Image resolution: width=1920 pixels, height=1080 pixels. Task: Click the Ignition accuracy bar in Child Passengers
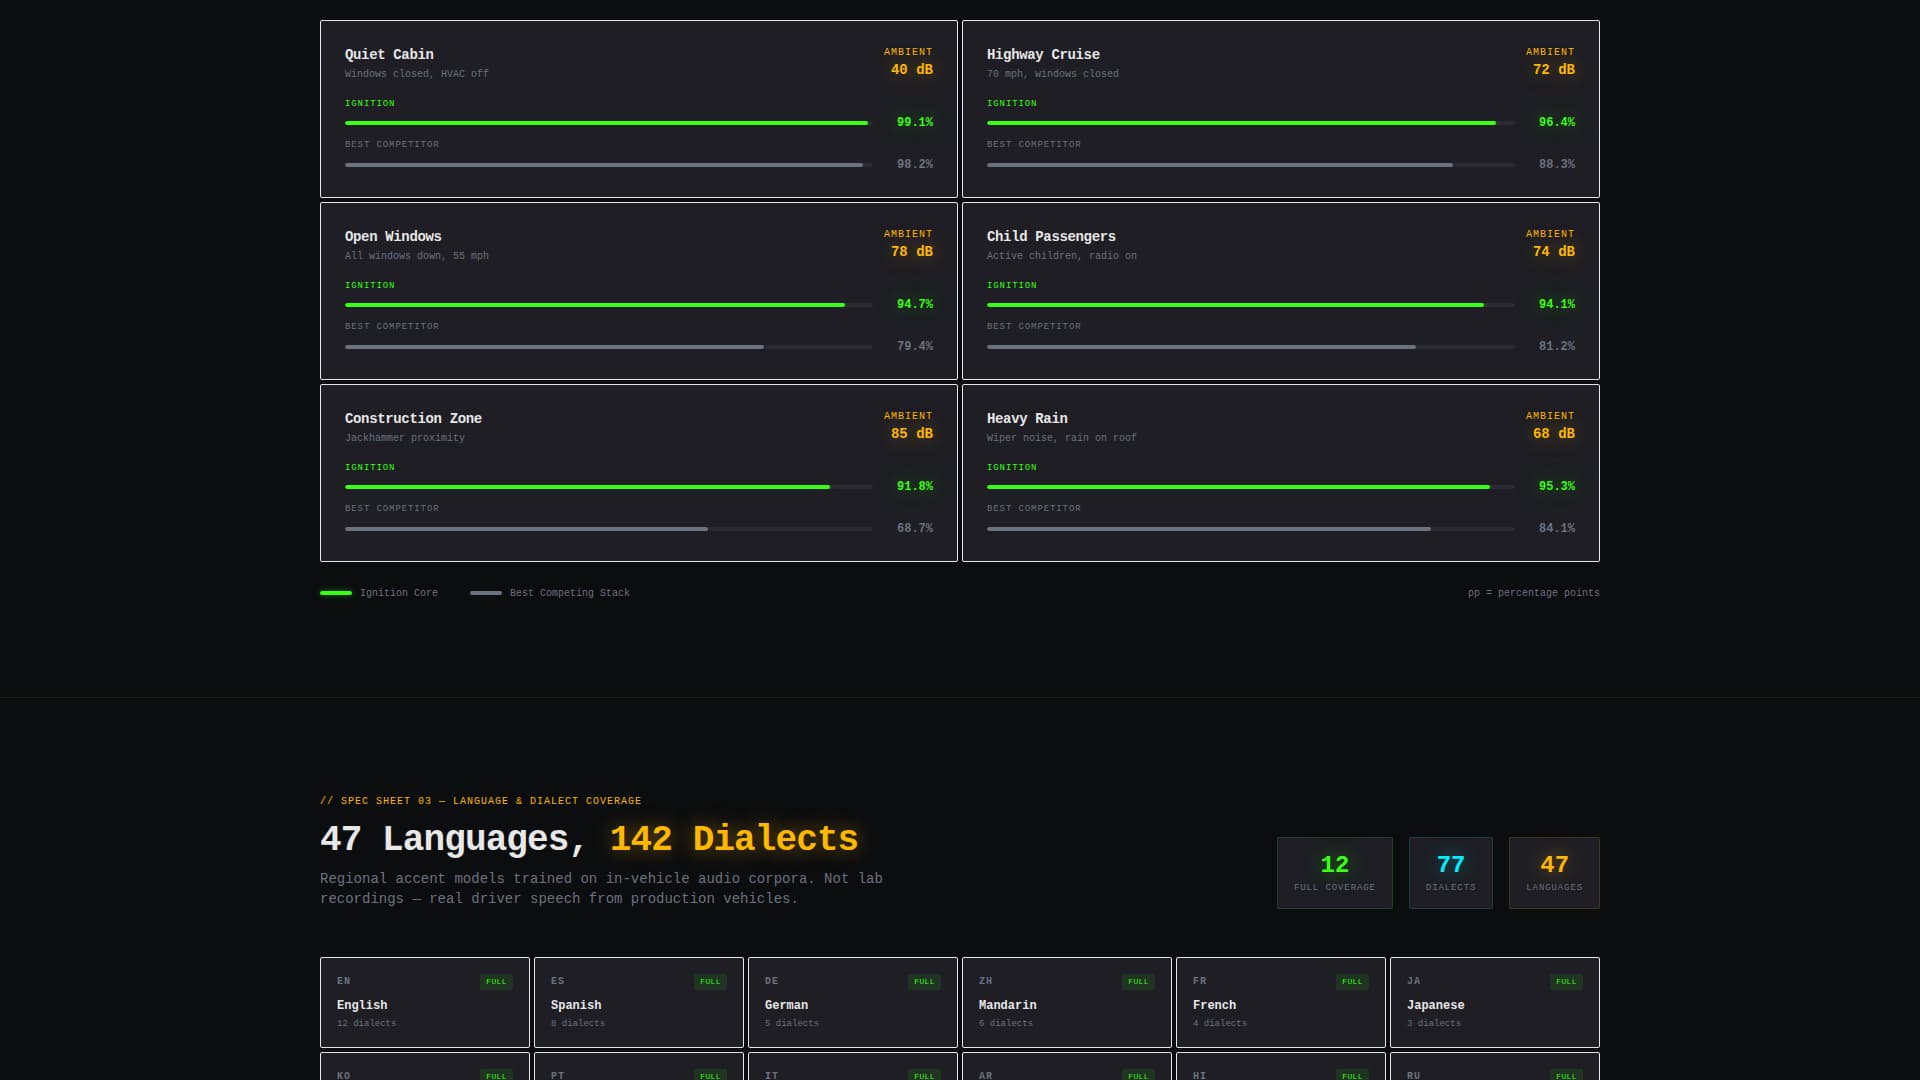click(1250, 305)
